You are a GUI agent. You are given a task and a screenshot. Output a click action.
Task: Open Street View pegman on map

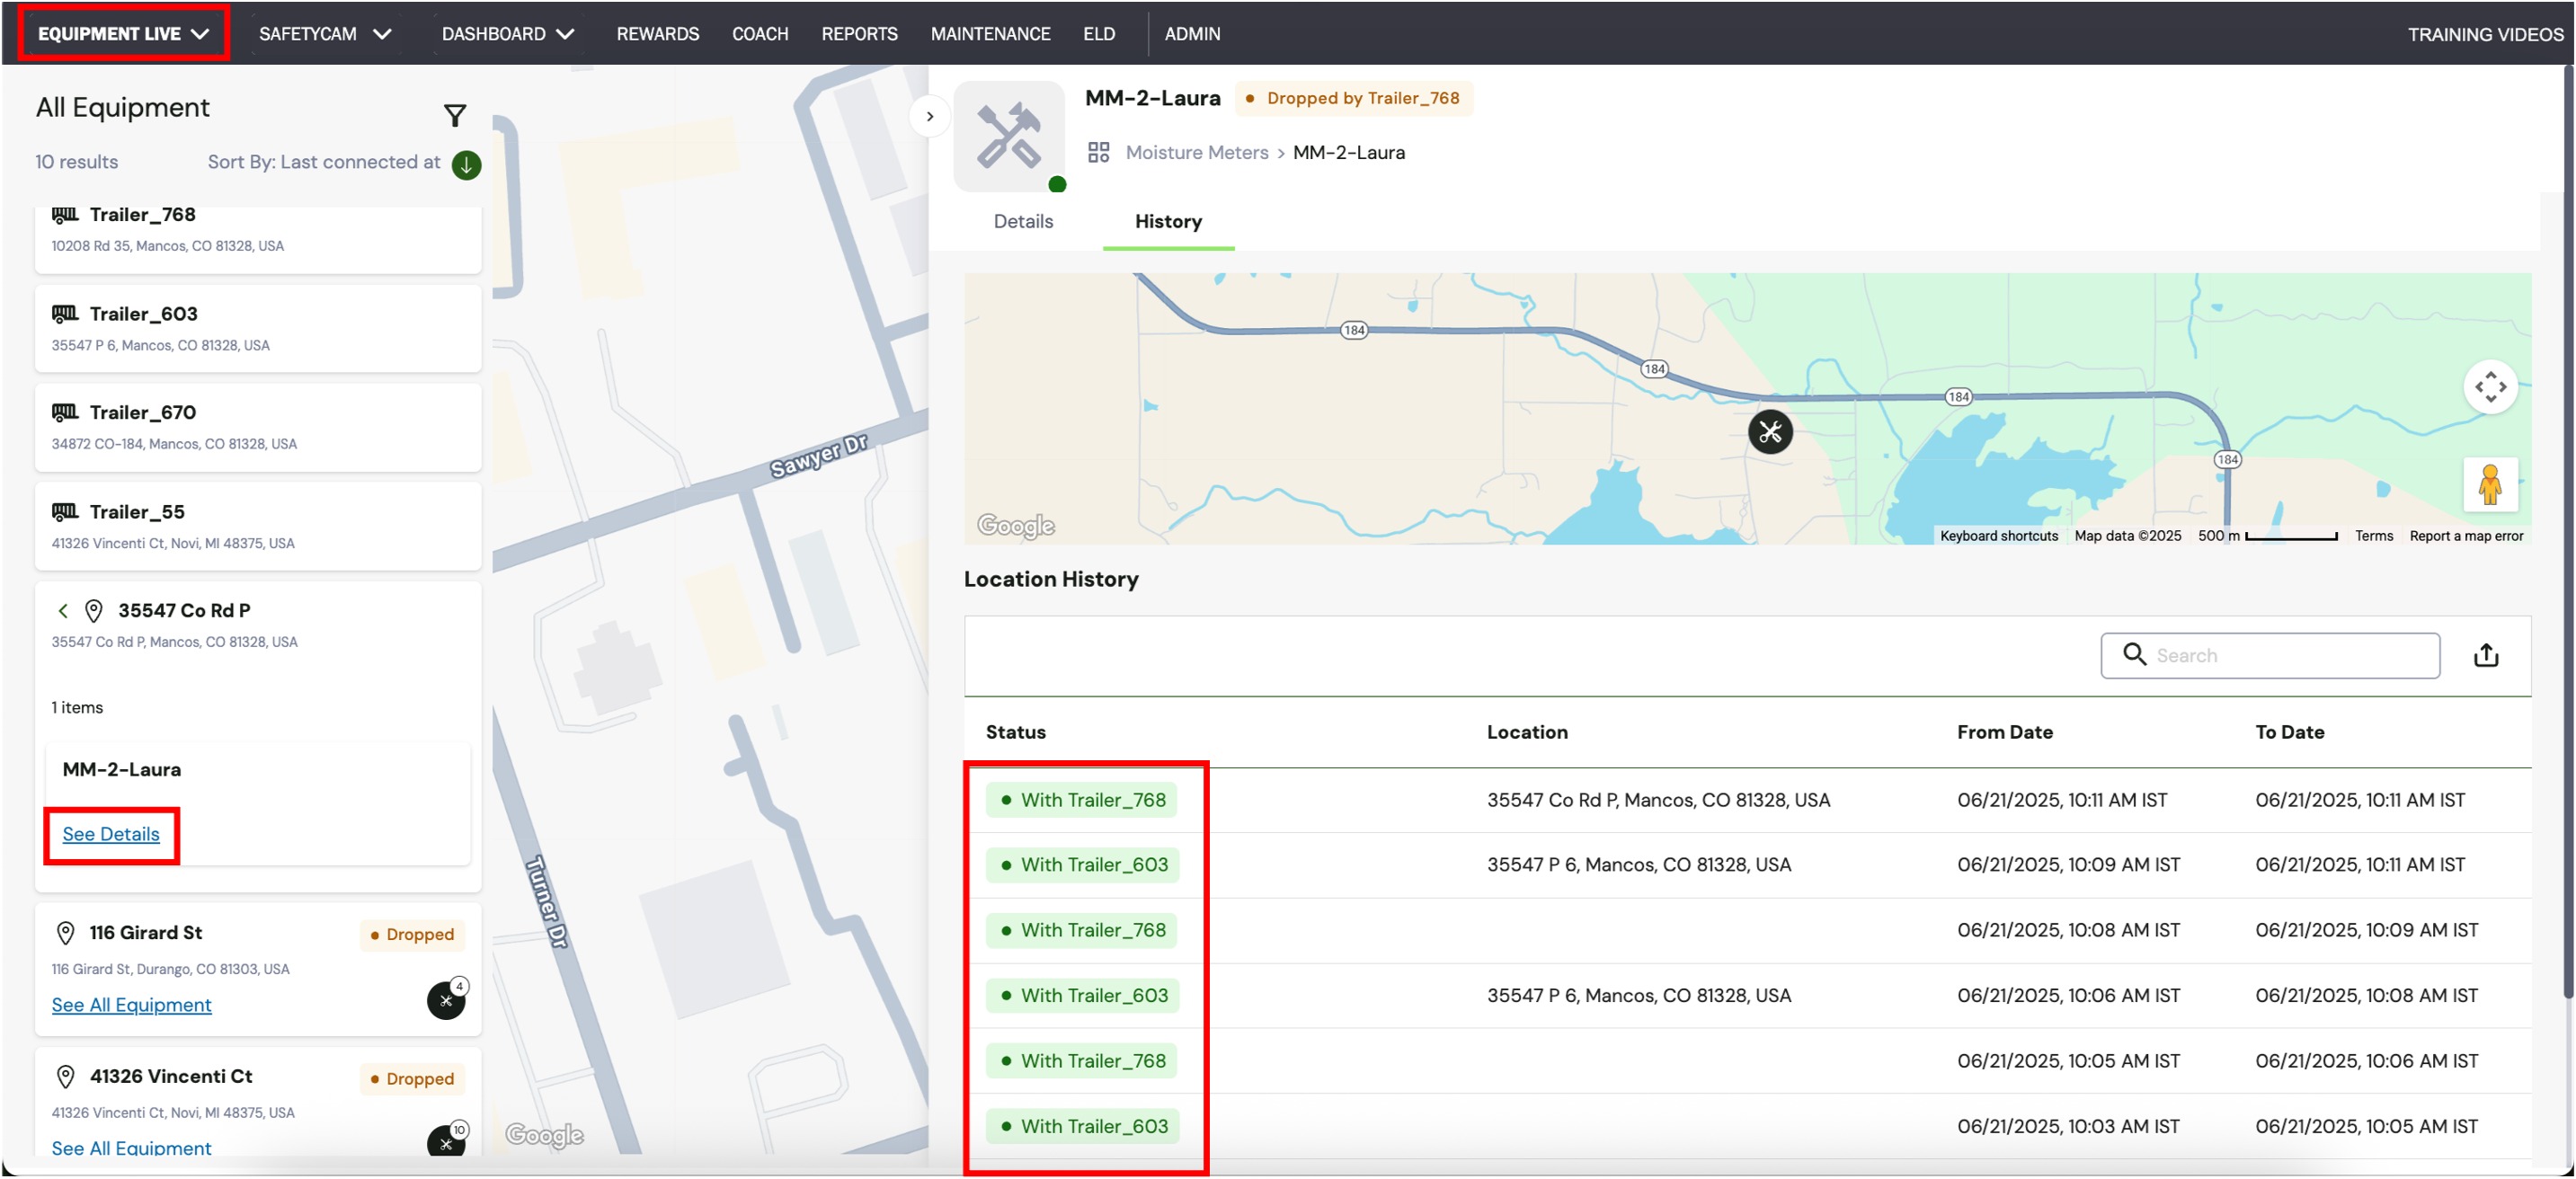coord(2490,485)
